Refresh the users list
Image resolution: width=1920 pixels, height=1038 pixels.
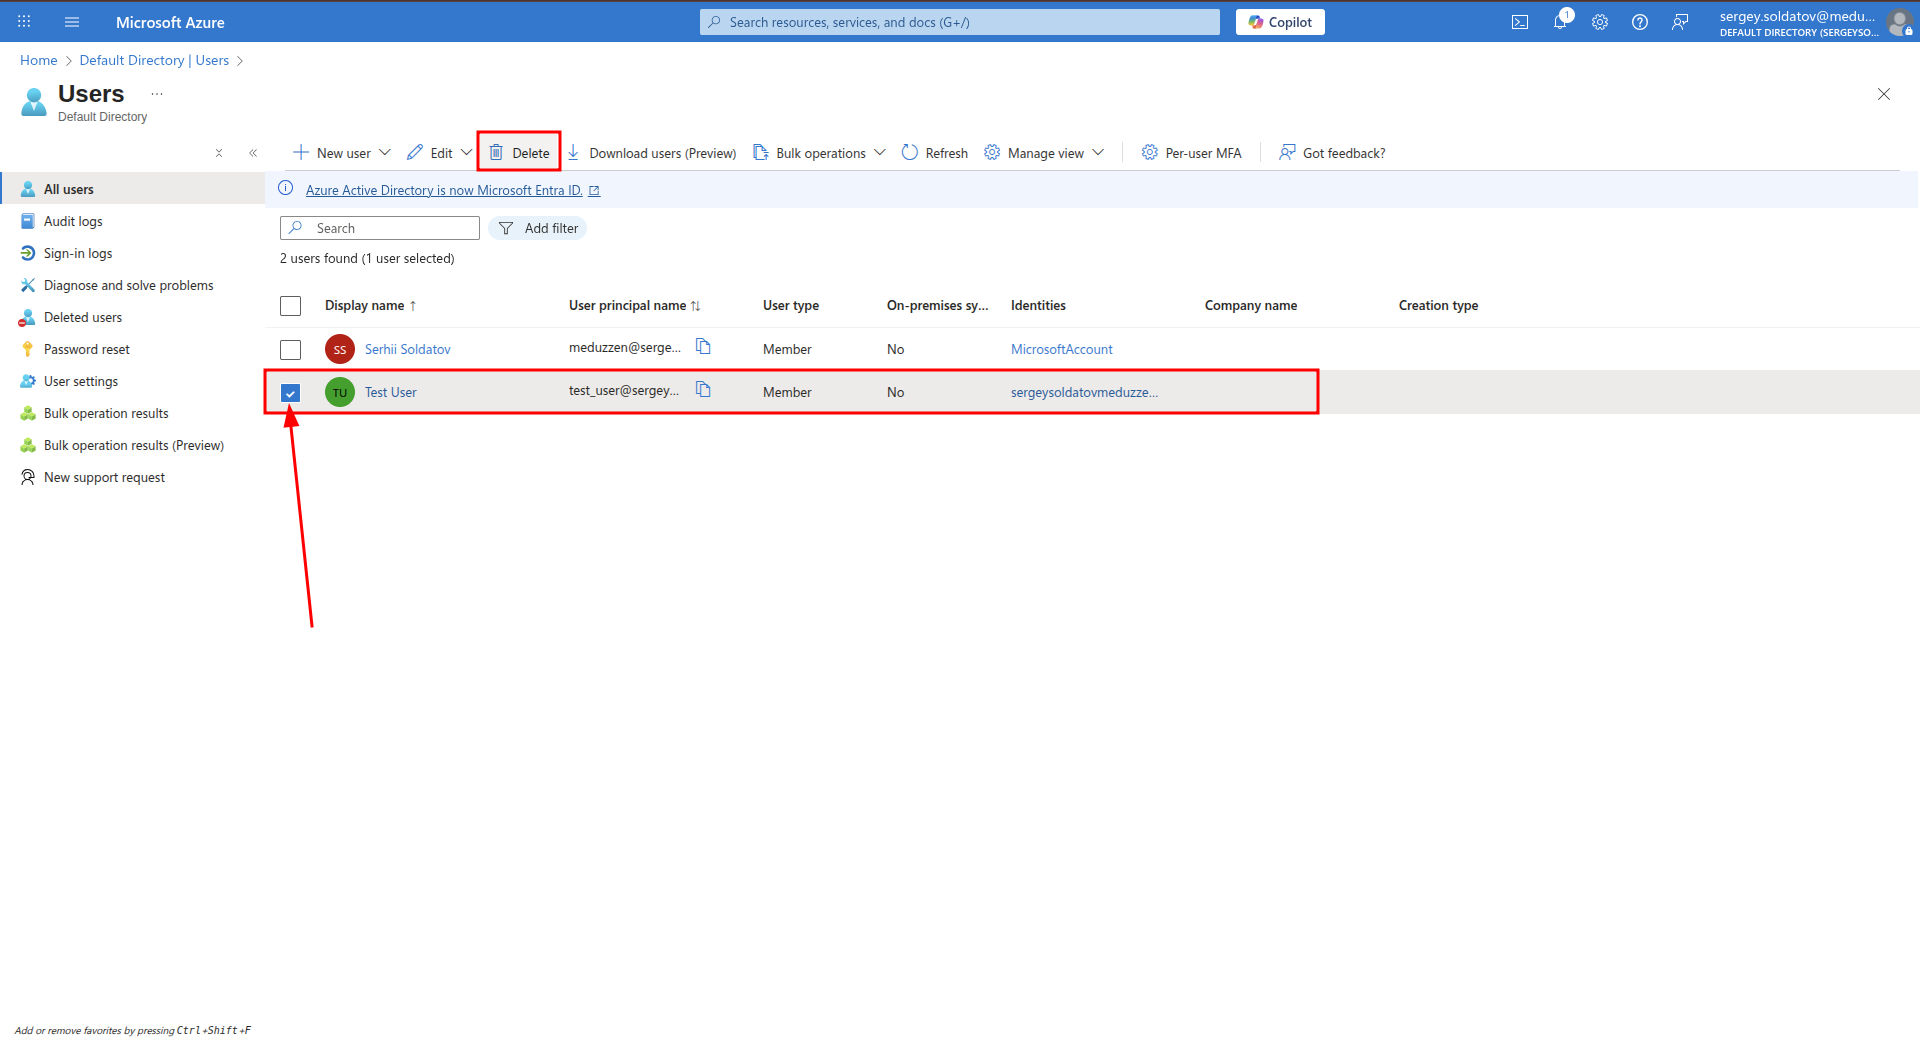pos(935,153)
